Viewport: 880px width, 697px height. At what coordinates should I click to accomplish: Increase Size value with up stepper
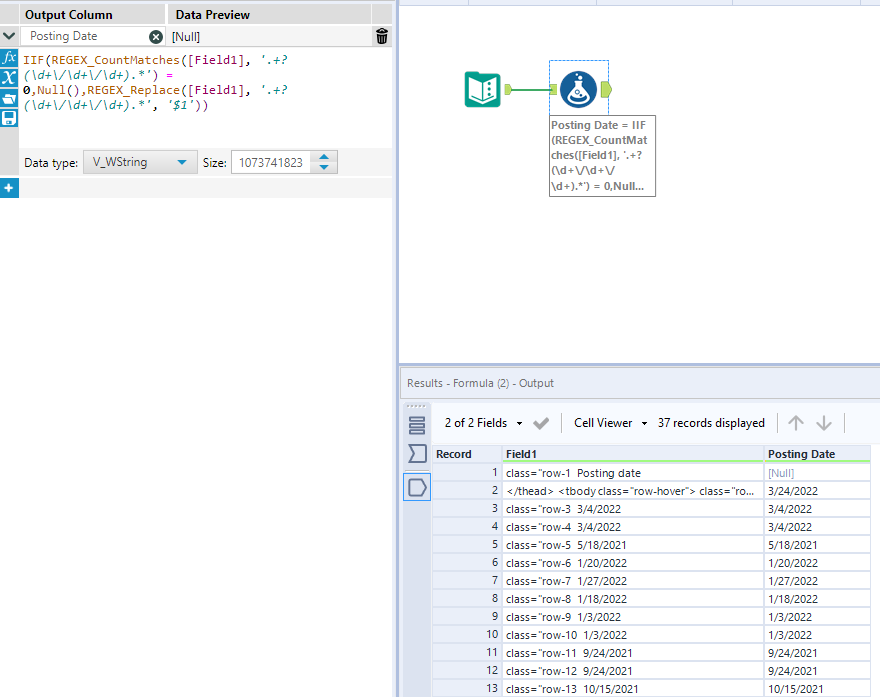[325, 157]
